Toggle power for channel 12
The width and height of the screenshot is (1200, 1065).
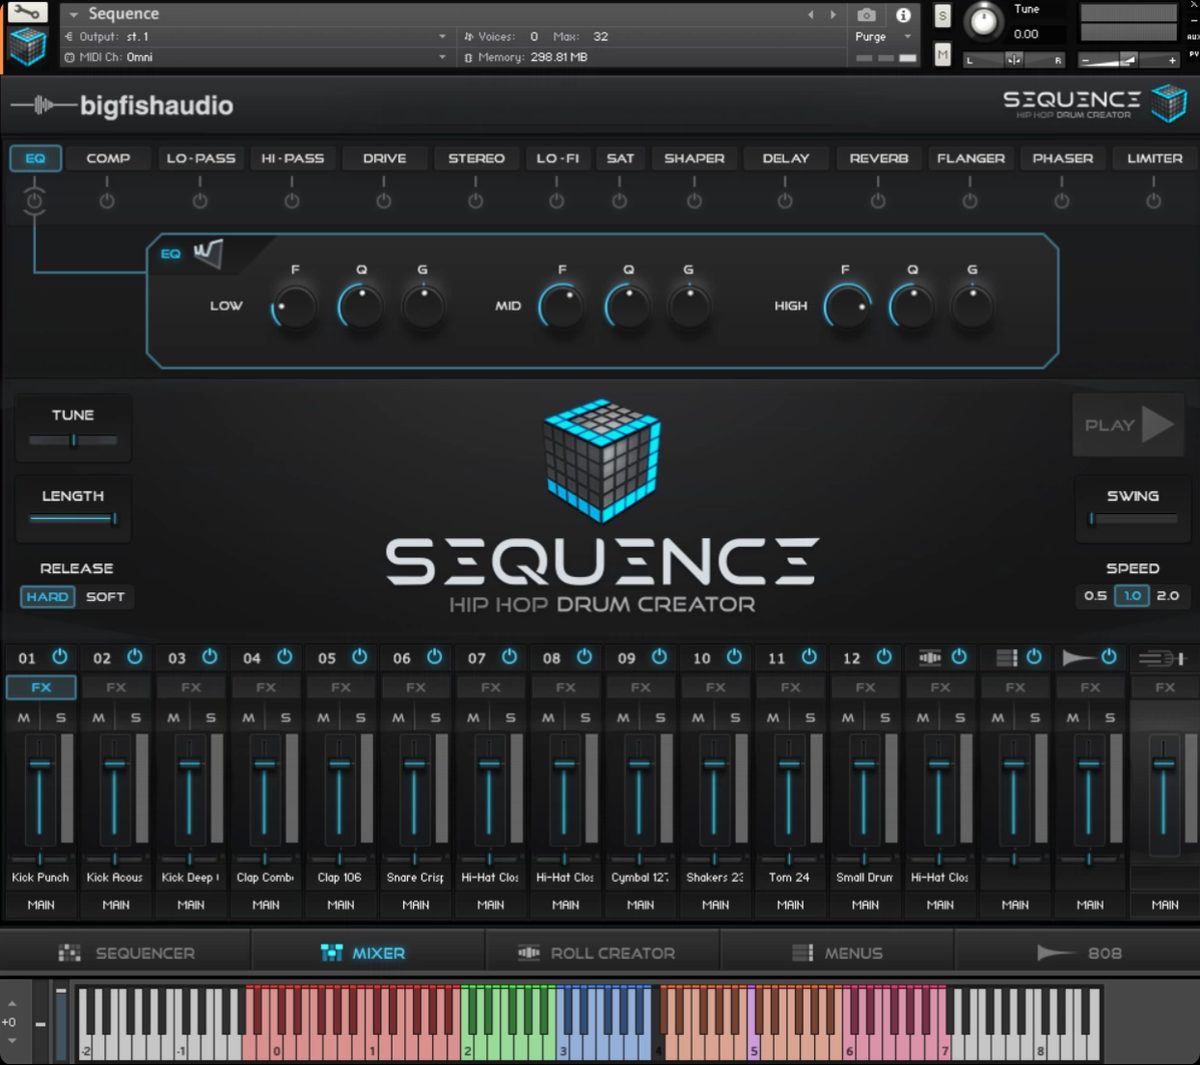[x=884, y=657]
